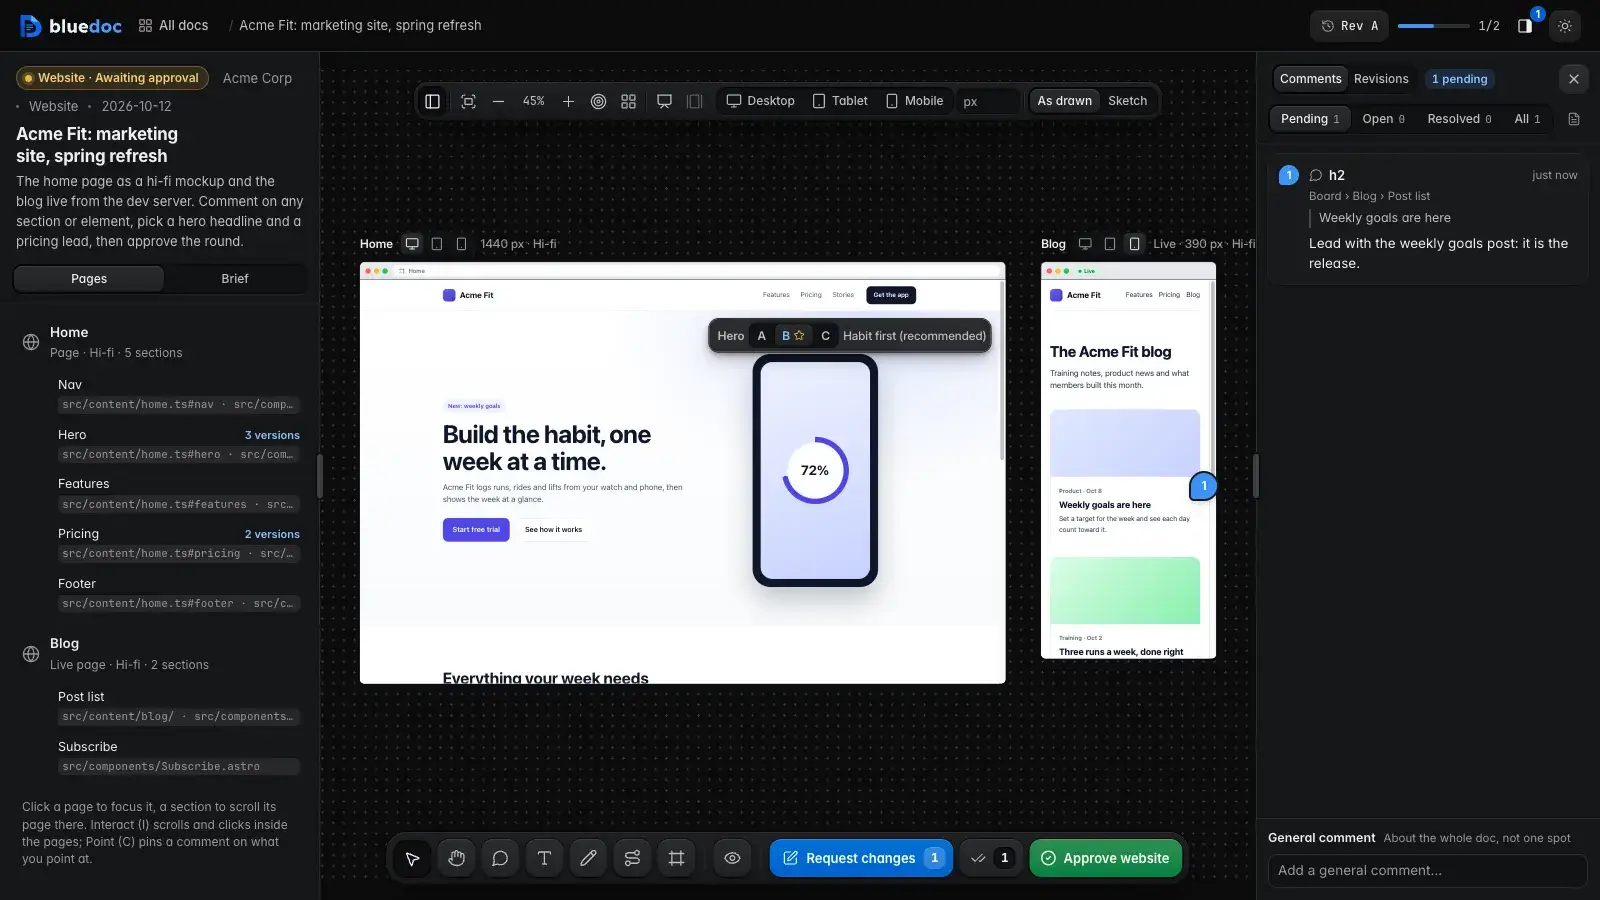
Task: Select the As drawn render mode
Action: click(1064, 101)
